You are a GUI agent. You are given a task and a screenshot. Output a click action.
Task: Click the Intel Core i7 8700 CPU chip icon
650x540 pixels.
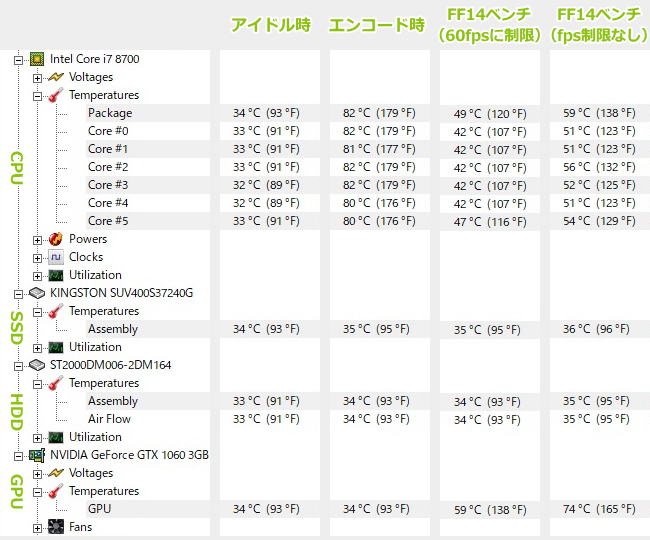[x=37, y=60]
